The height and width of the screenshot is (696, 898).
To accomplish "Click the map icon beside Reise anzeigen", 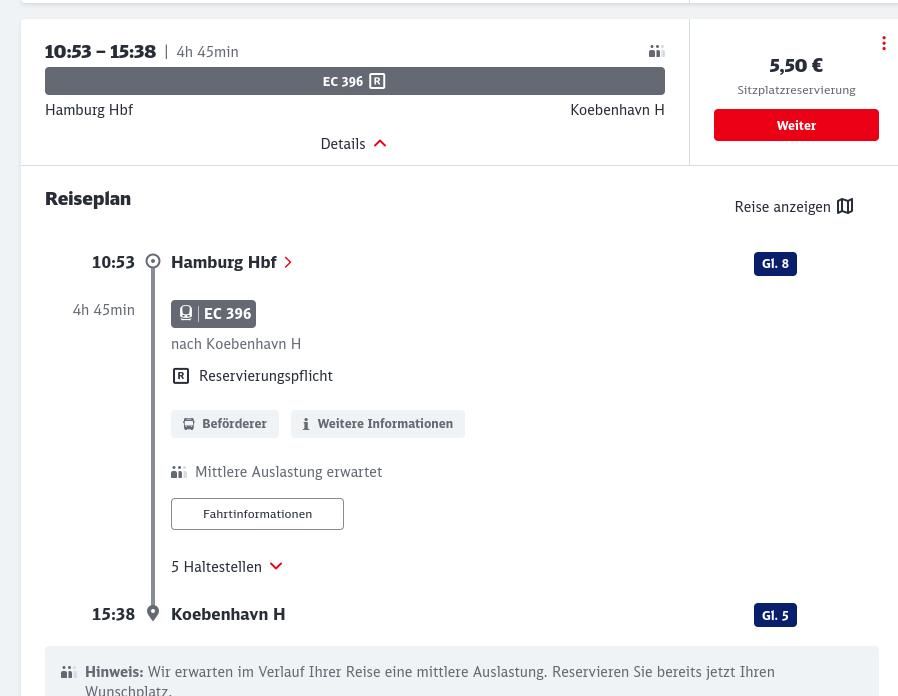I will click(845, 206).
